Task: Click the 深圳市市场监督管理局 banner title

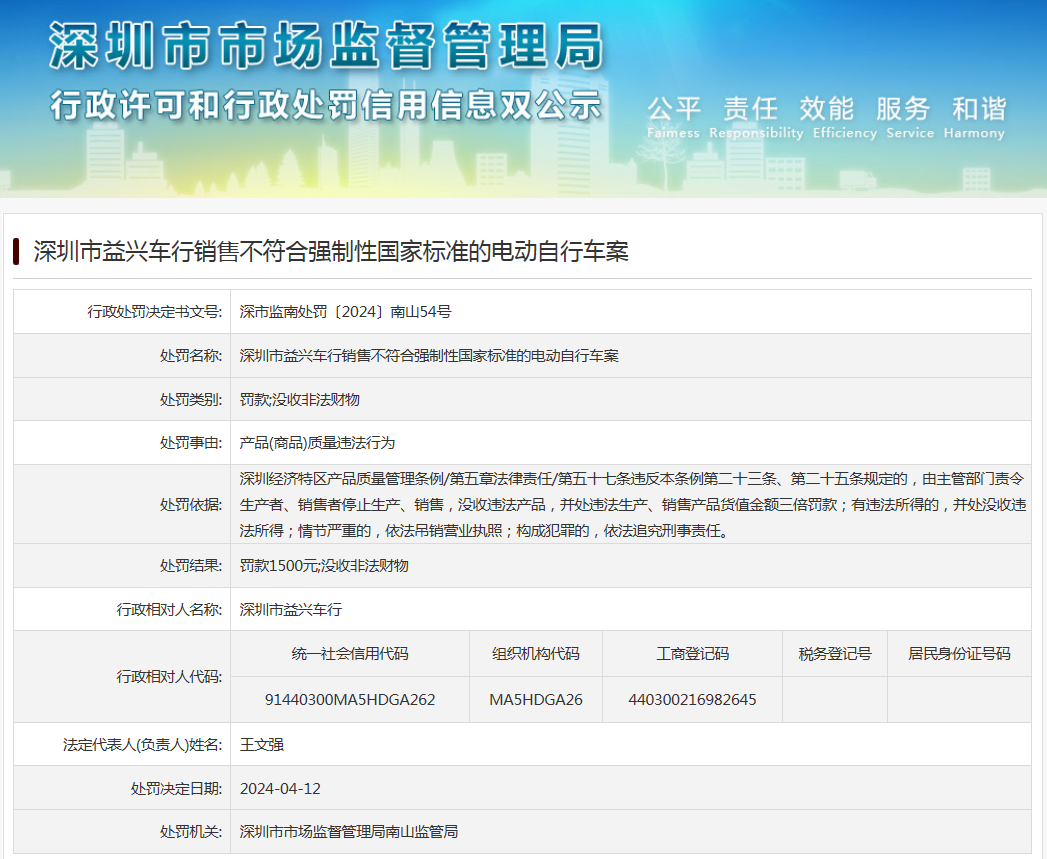Action: 326,46
